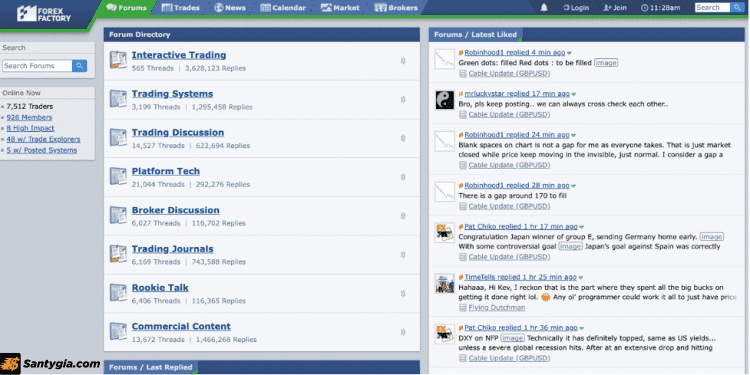Open mrluckystar replied 17 min ago link

tap(517, 94)
